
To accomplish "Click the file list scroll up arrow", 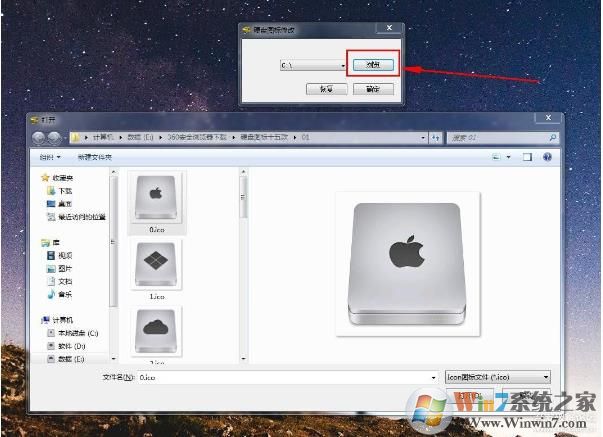I will pos(243,172).
